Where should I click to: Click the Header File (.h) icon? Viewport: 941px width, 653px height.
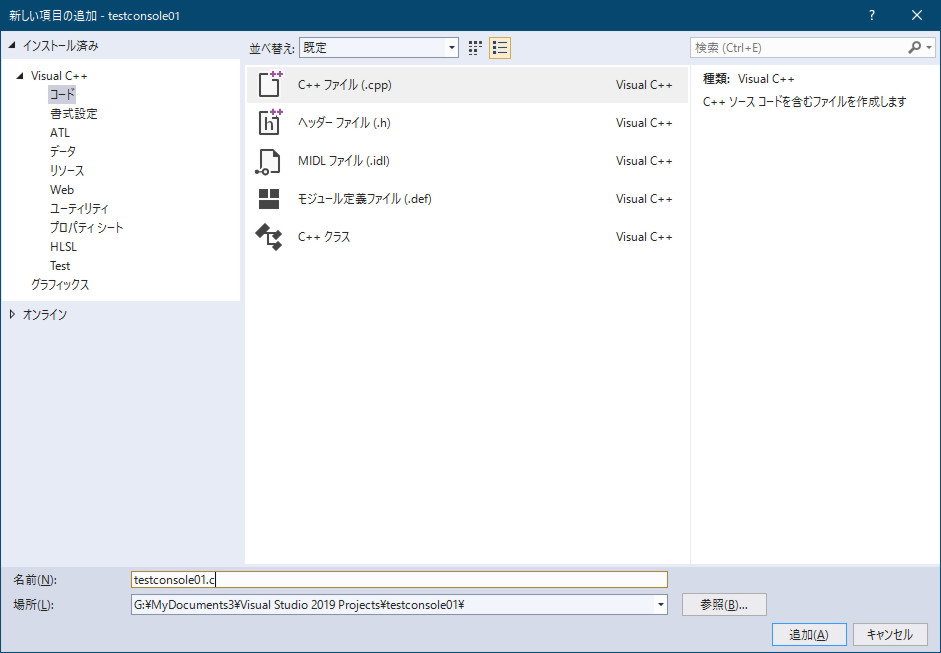[x=270, y=123]
